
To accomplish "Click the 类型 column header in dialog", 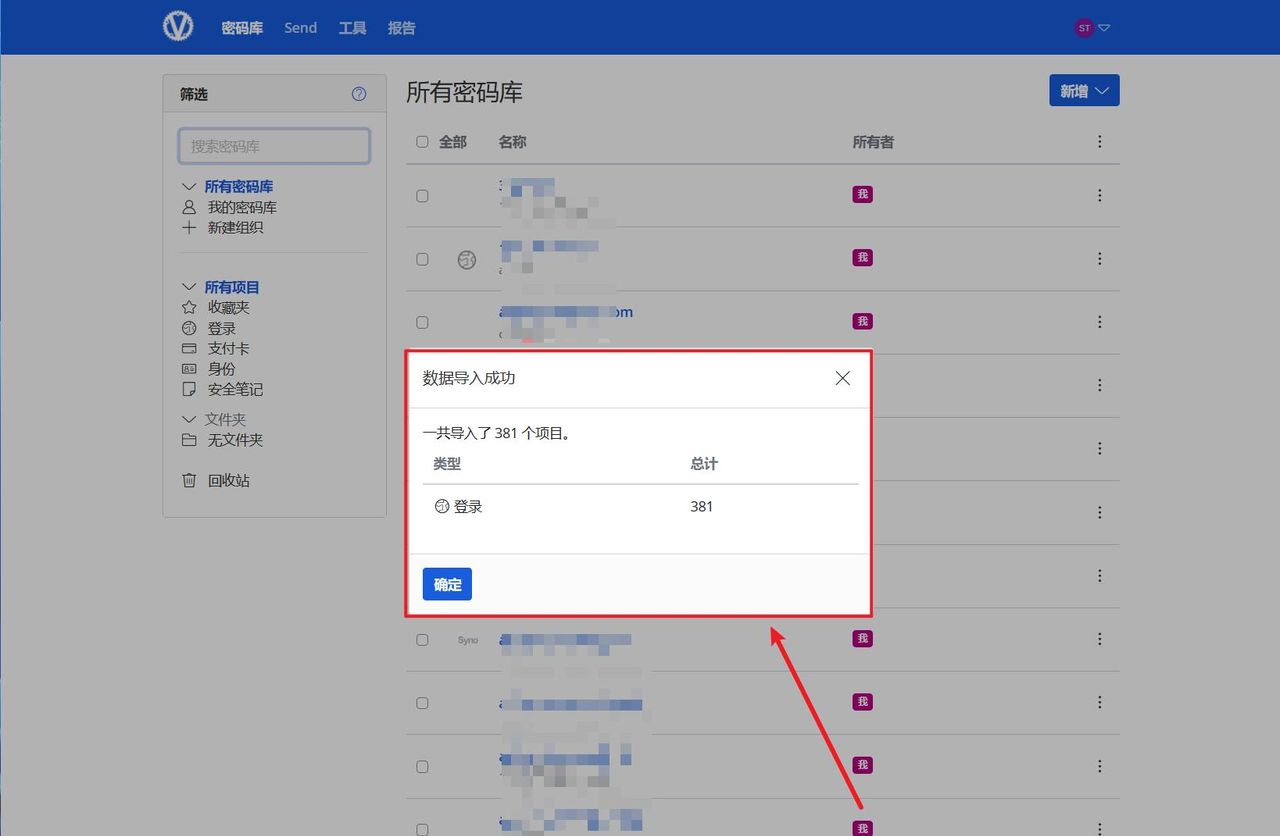I will (447, 464).
